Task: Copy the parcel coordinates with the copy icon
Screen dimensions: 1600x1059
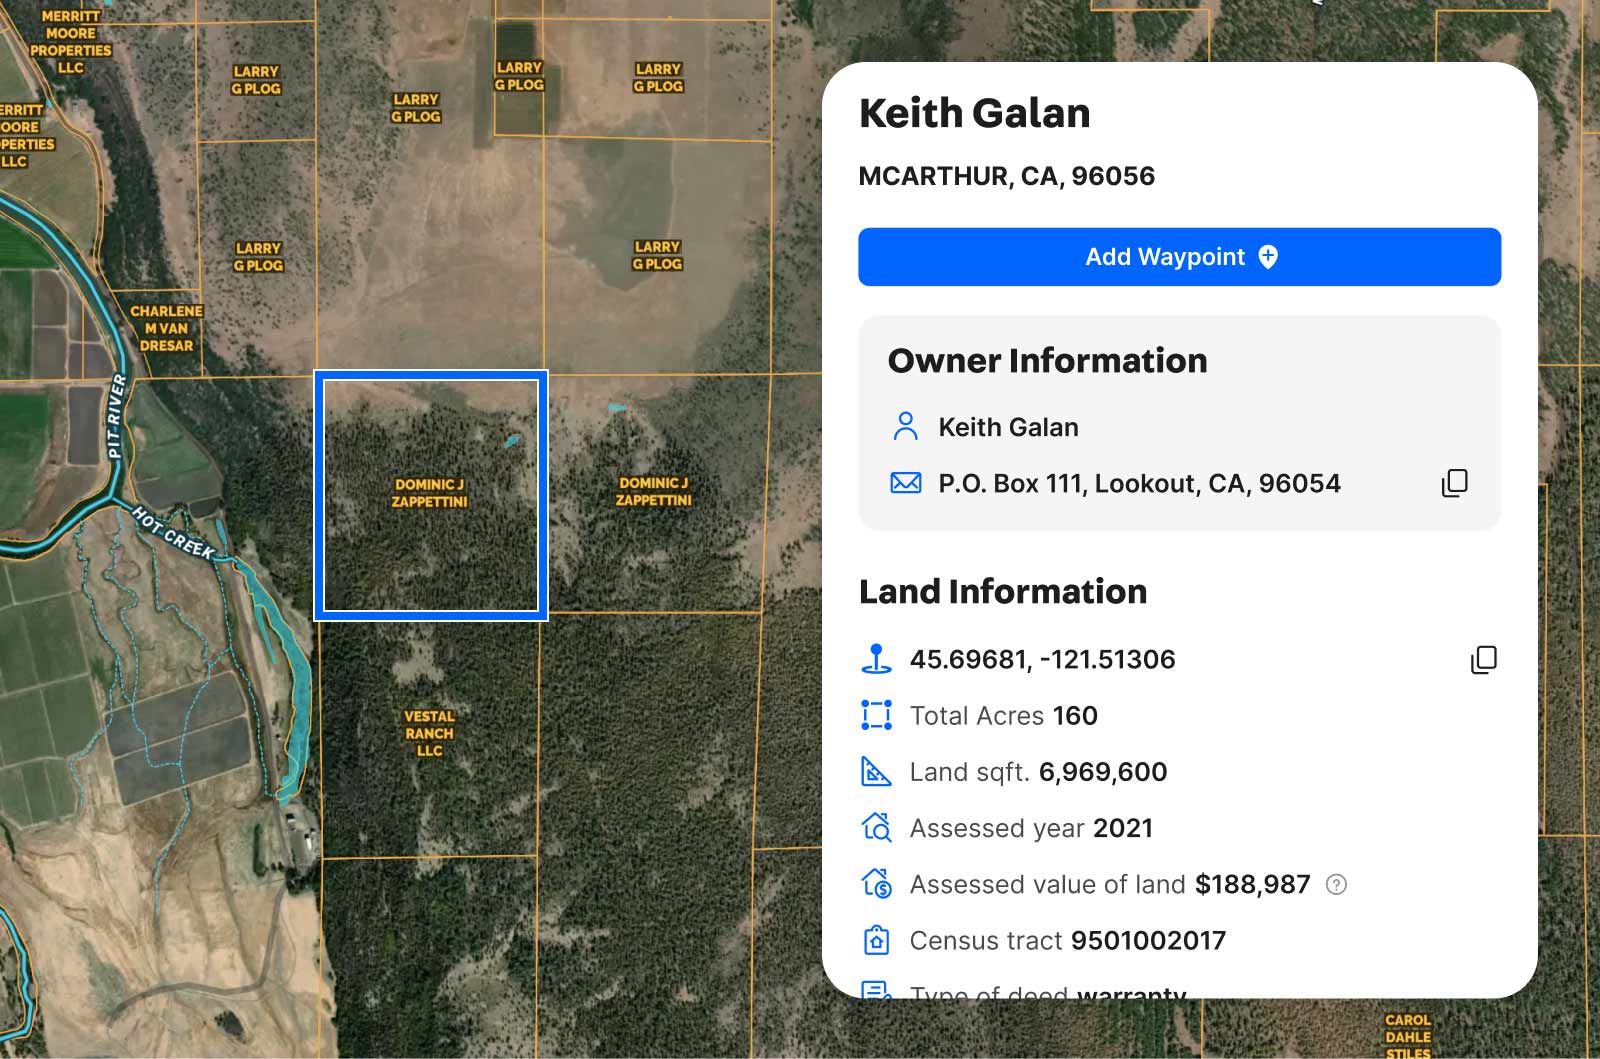Action: click(1485, 659)
